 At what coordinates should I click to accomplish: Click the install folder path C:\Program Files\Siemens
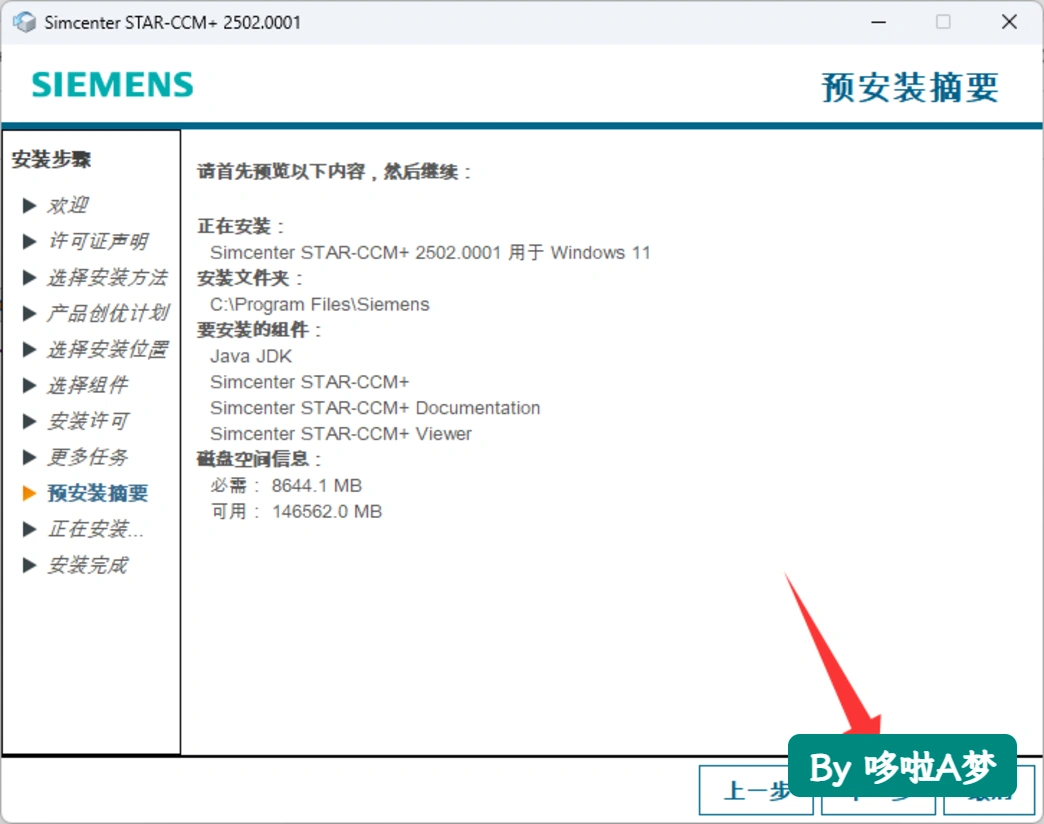tap(320, 305)
